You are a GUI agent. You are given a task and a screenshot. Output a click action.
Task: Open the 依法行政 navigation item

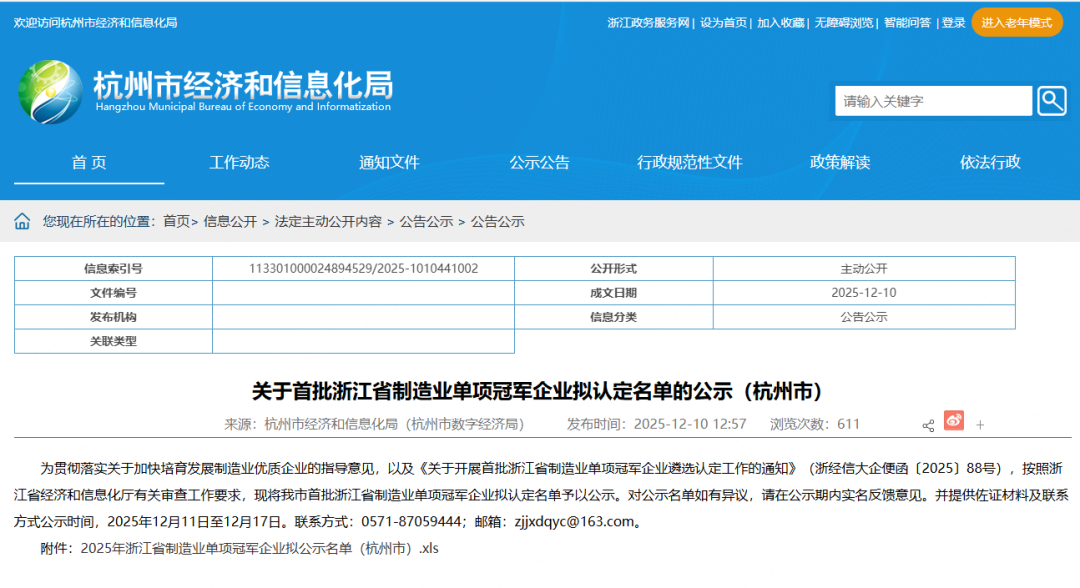[x=990, y=162]
